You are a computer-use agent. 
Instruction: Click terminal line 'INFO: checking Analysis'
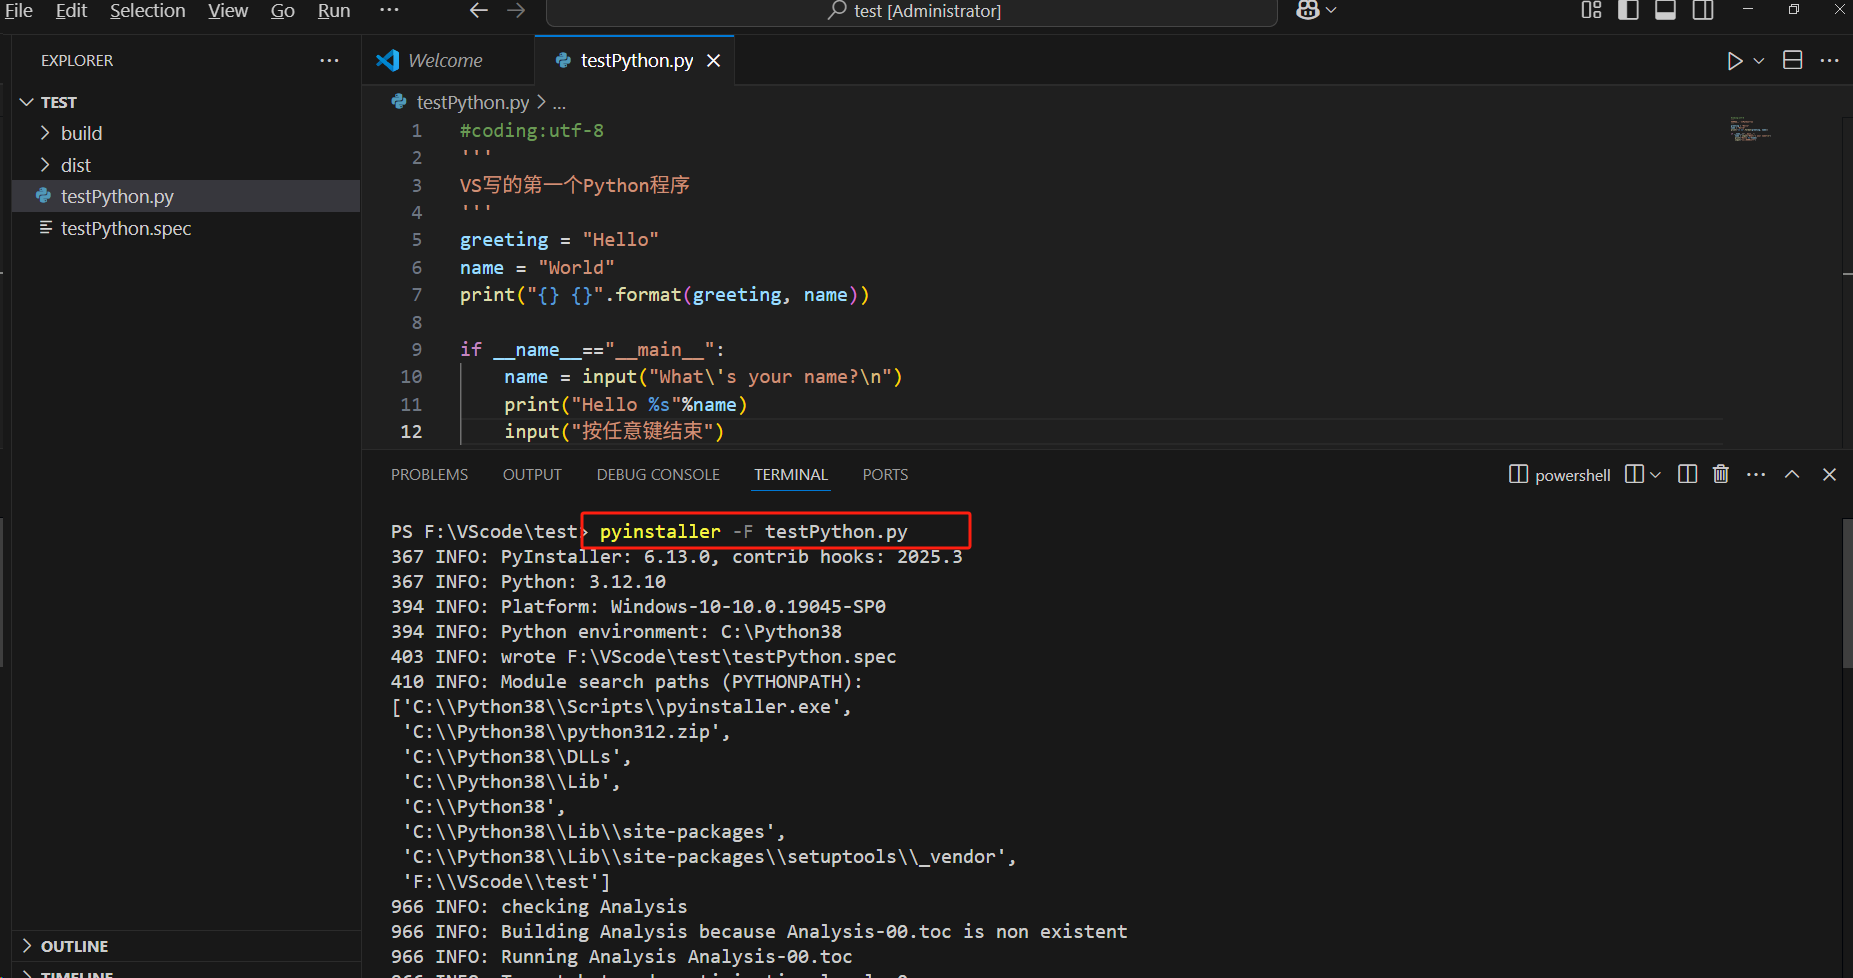tap(539, 906)
